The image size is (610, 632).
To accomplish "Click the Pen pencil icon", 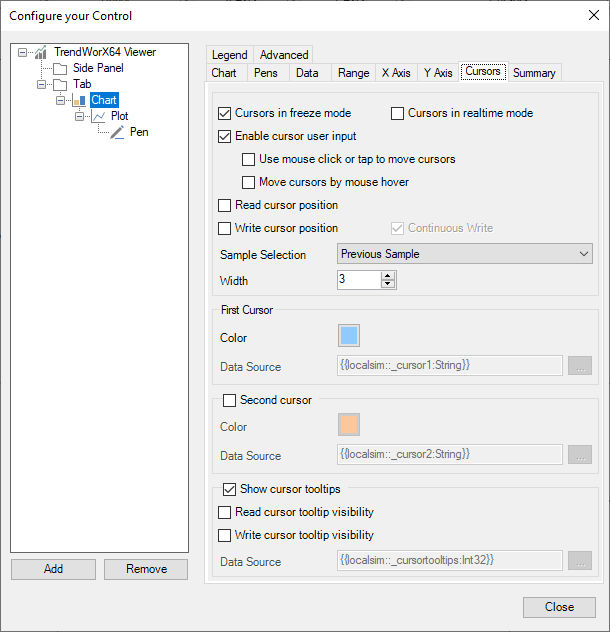I will 117,132.
